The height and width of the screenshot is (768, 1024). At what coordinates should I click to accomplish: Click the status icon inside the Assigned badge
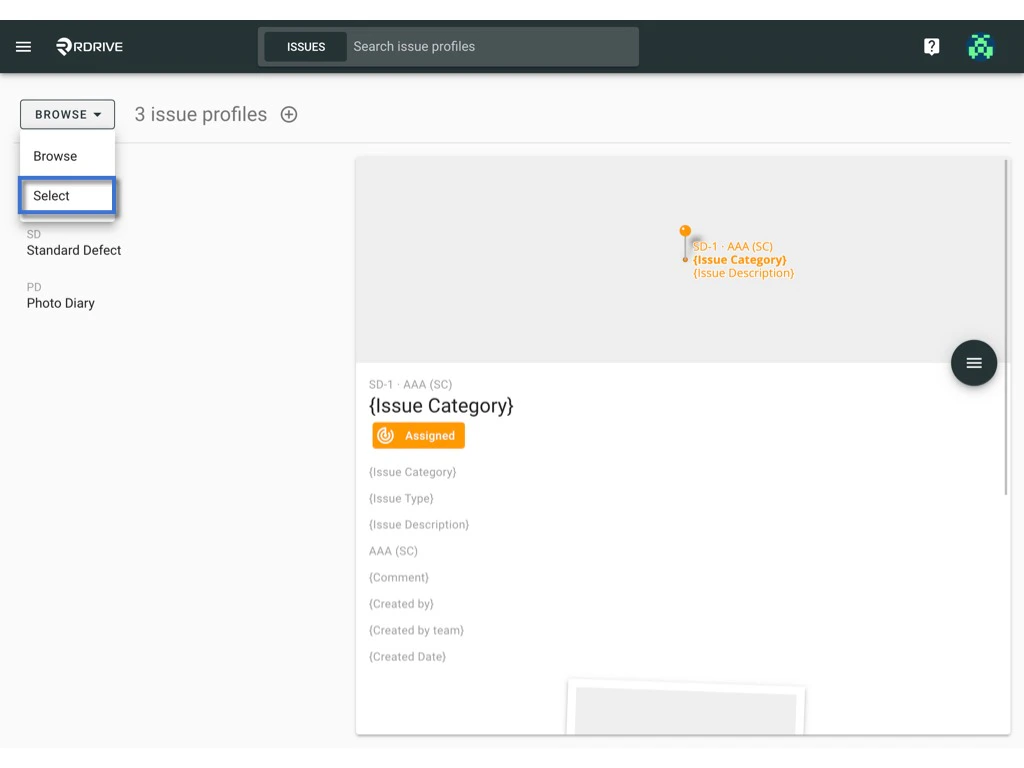(x=385, y=435)
